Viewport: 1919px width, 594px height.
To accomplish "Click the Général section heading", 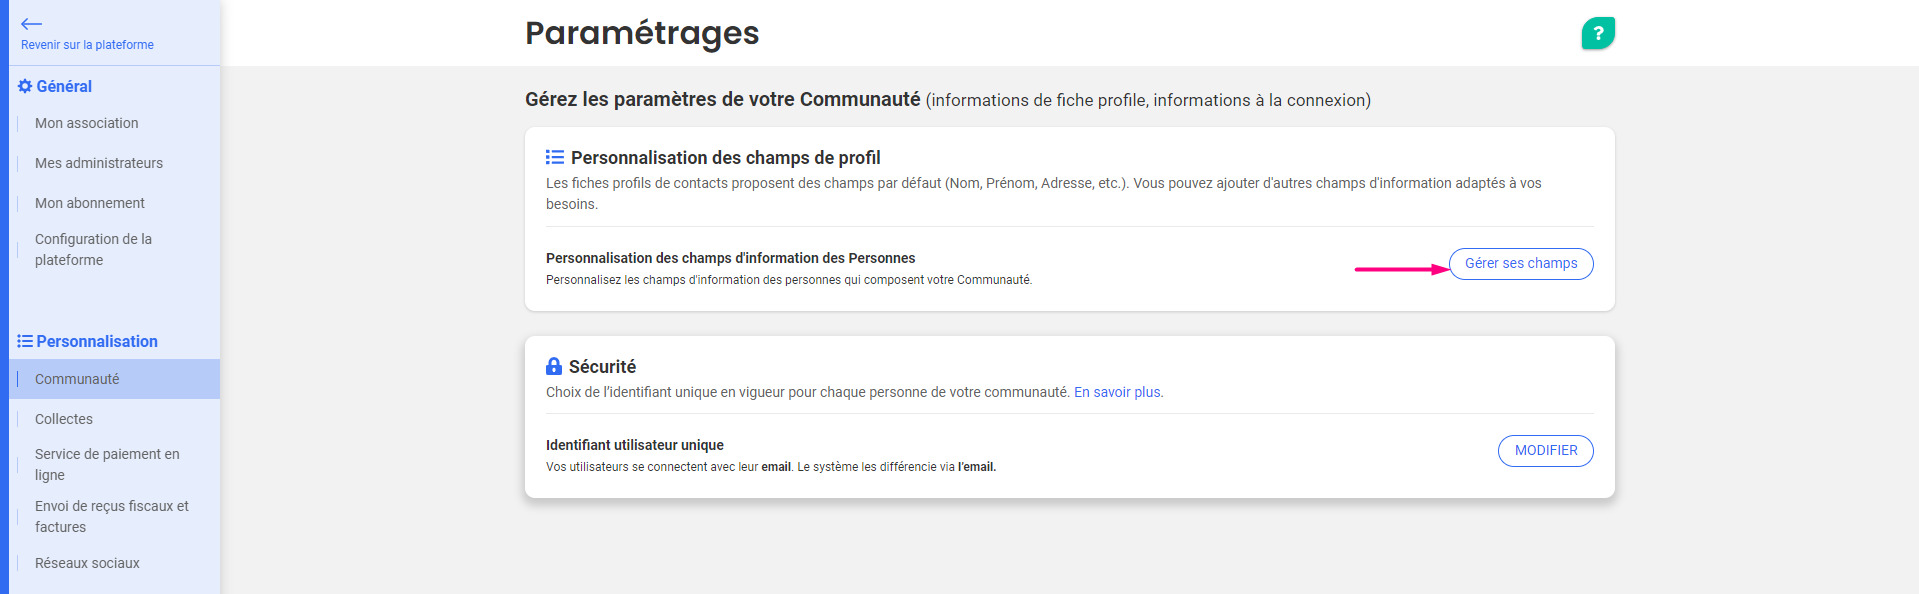I will click(x=64, y=86).
